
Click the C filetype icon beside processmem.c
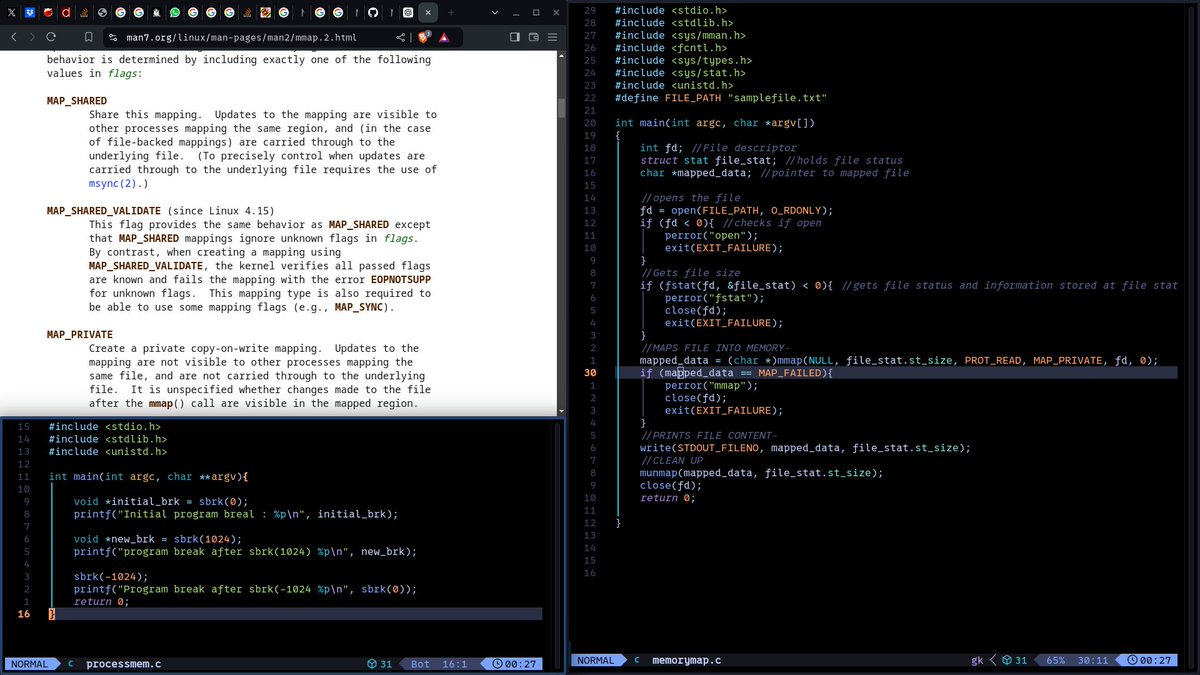[x=71, y=664]
